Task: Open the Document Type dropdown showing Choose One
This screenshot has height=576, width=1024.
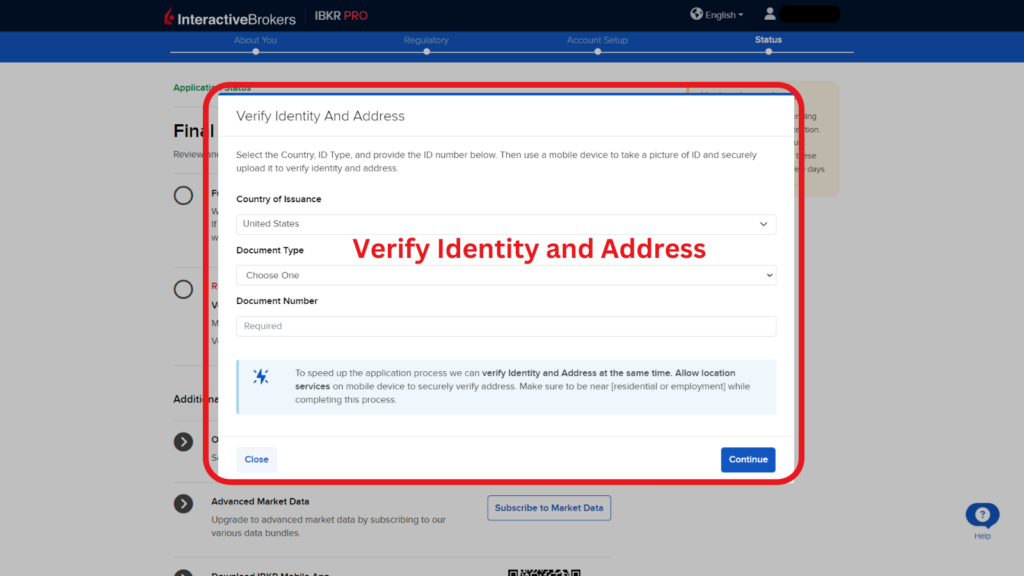Action: point(506,275)
